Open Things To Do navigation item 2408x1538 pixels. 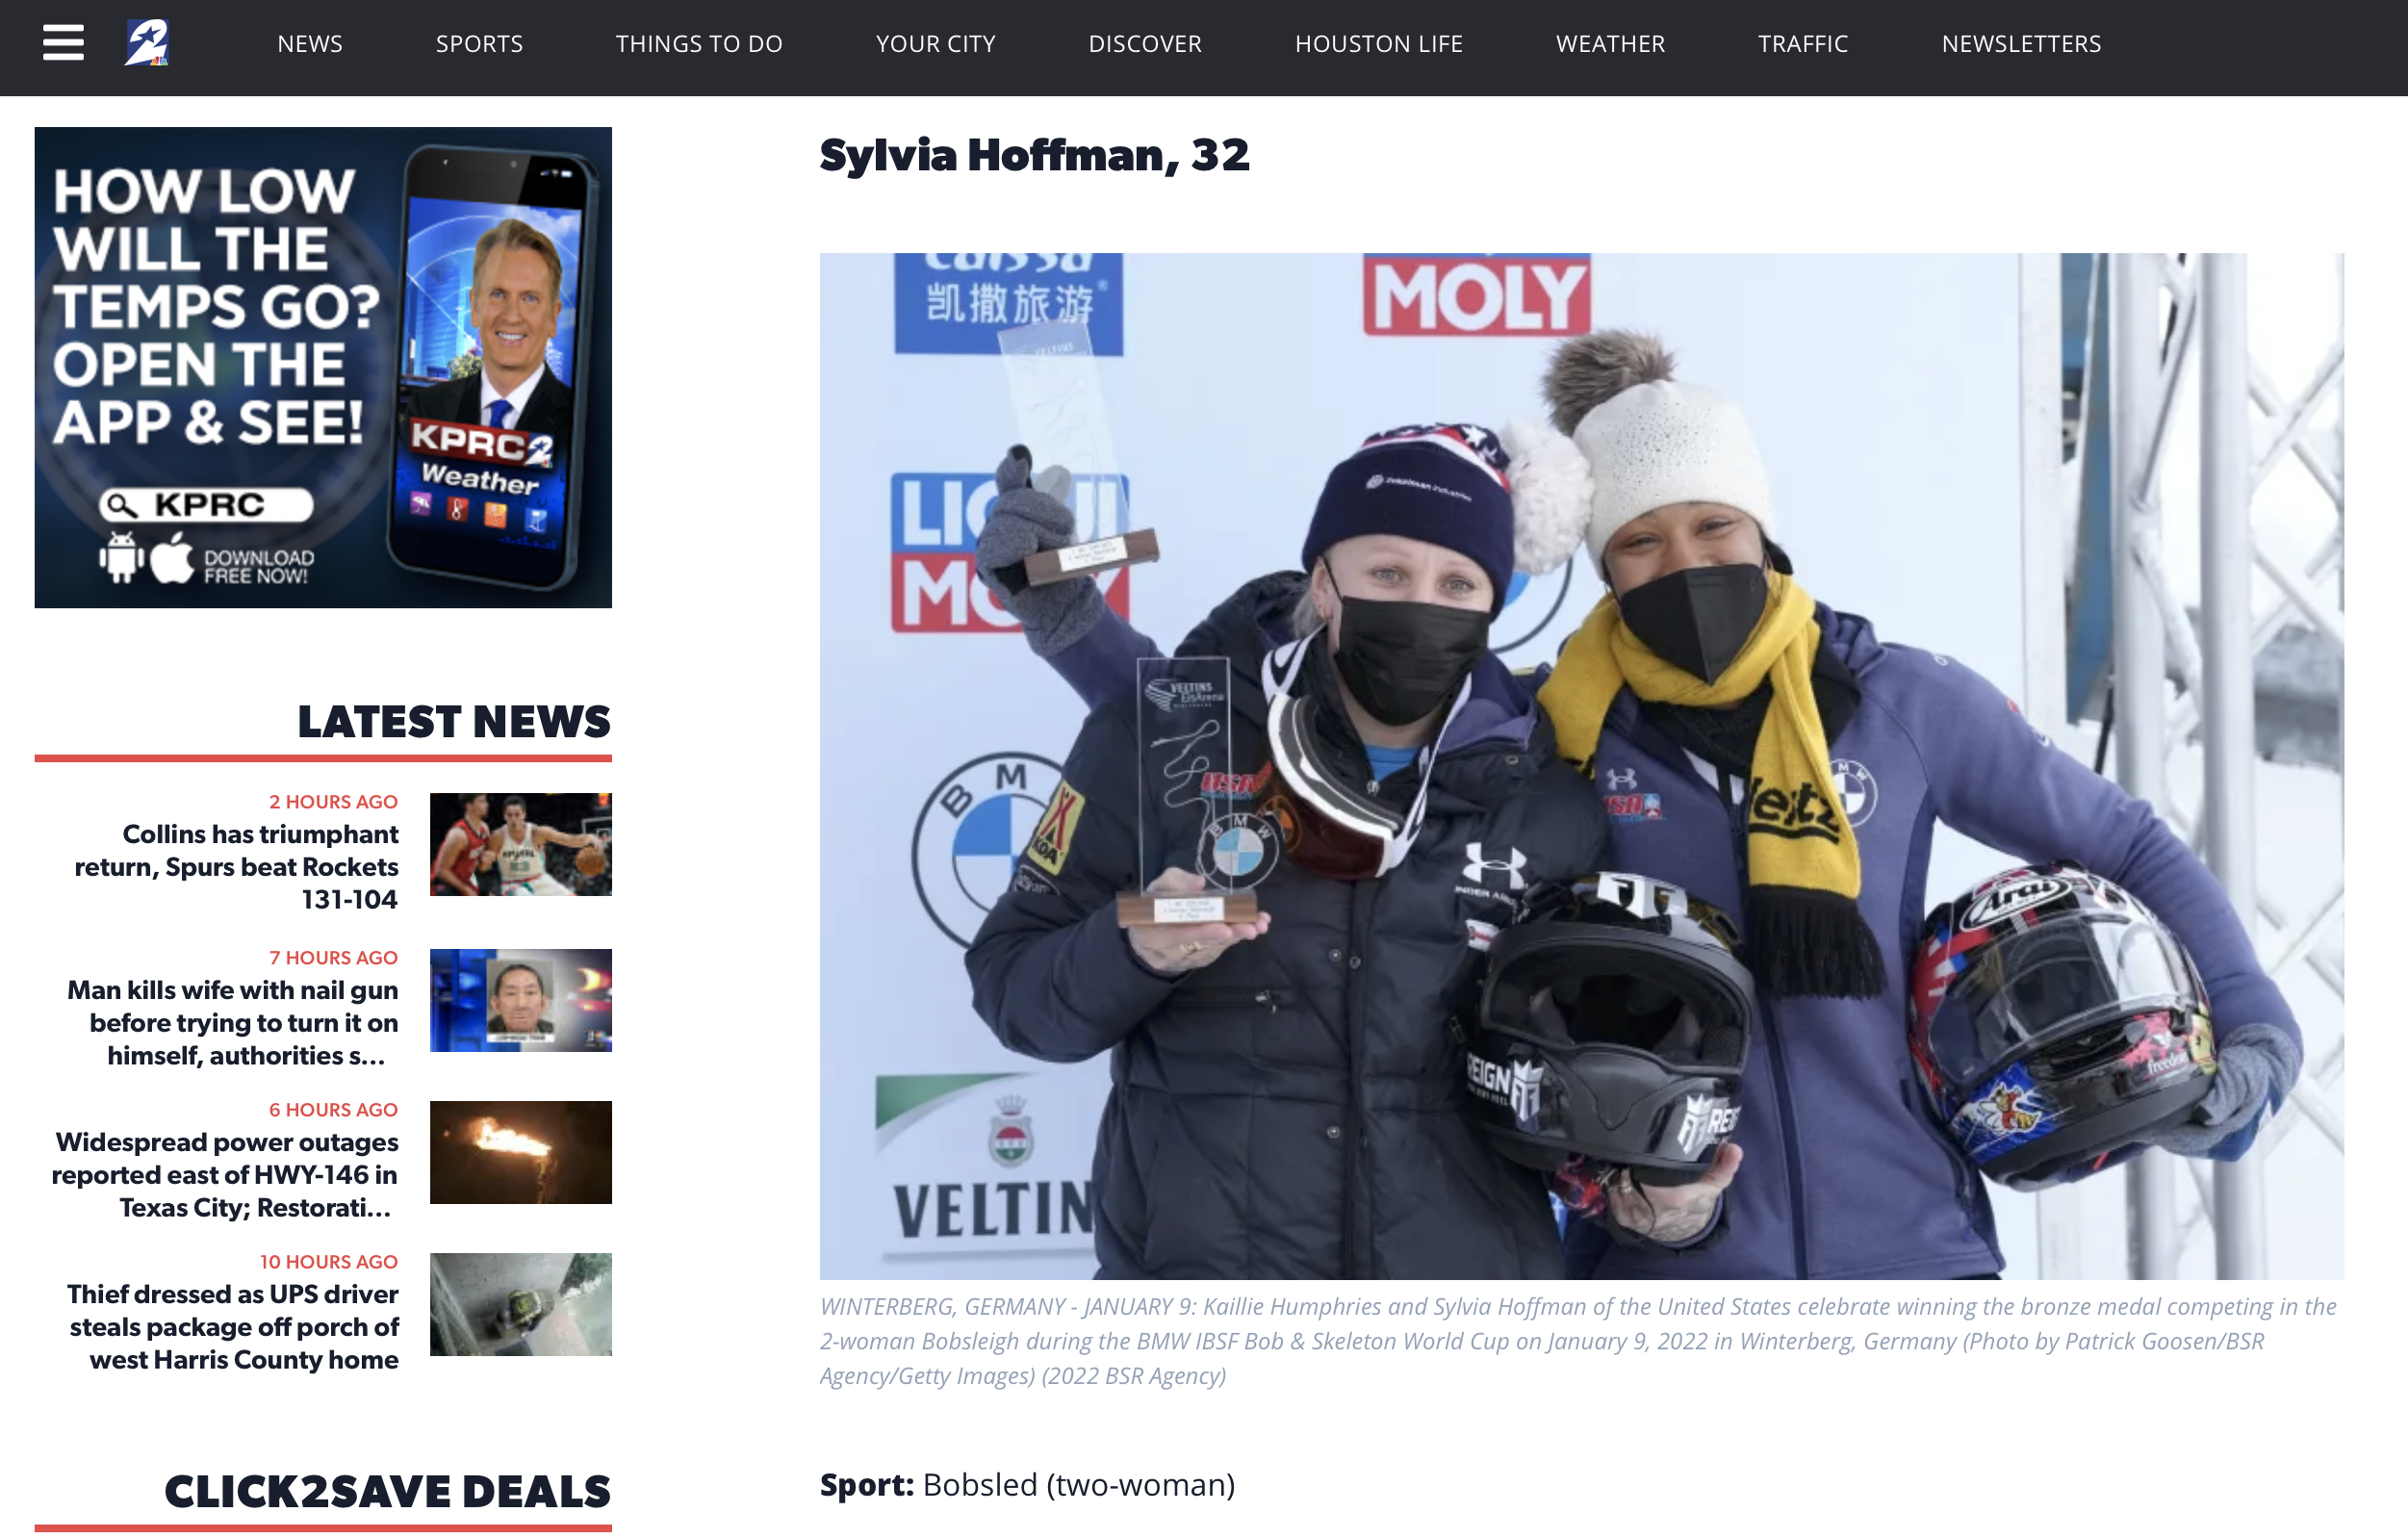pyautogui.click(x=699, y=44)
